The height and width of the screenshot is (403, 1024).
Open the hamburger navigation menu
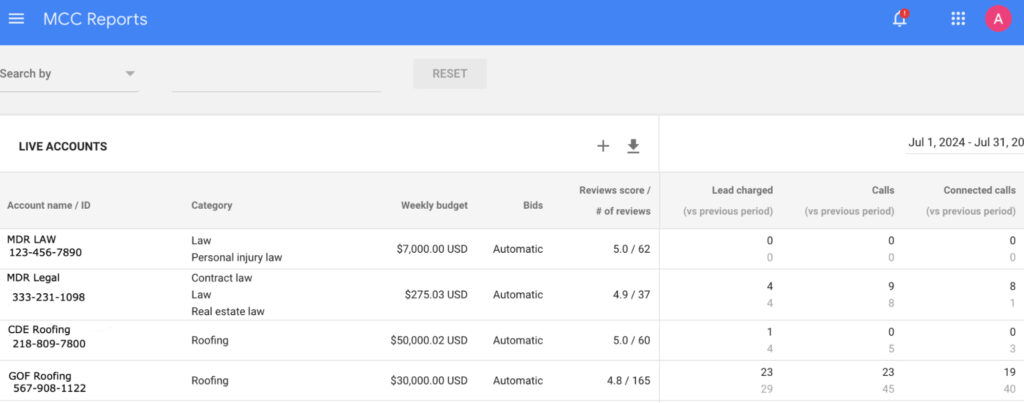pos(16,19)
